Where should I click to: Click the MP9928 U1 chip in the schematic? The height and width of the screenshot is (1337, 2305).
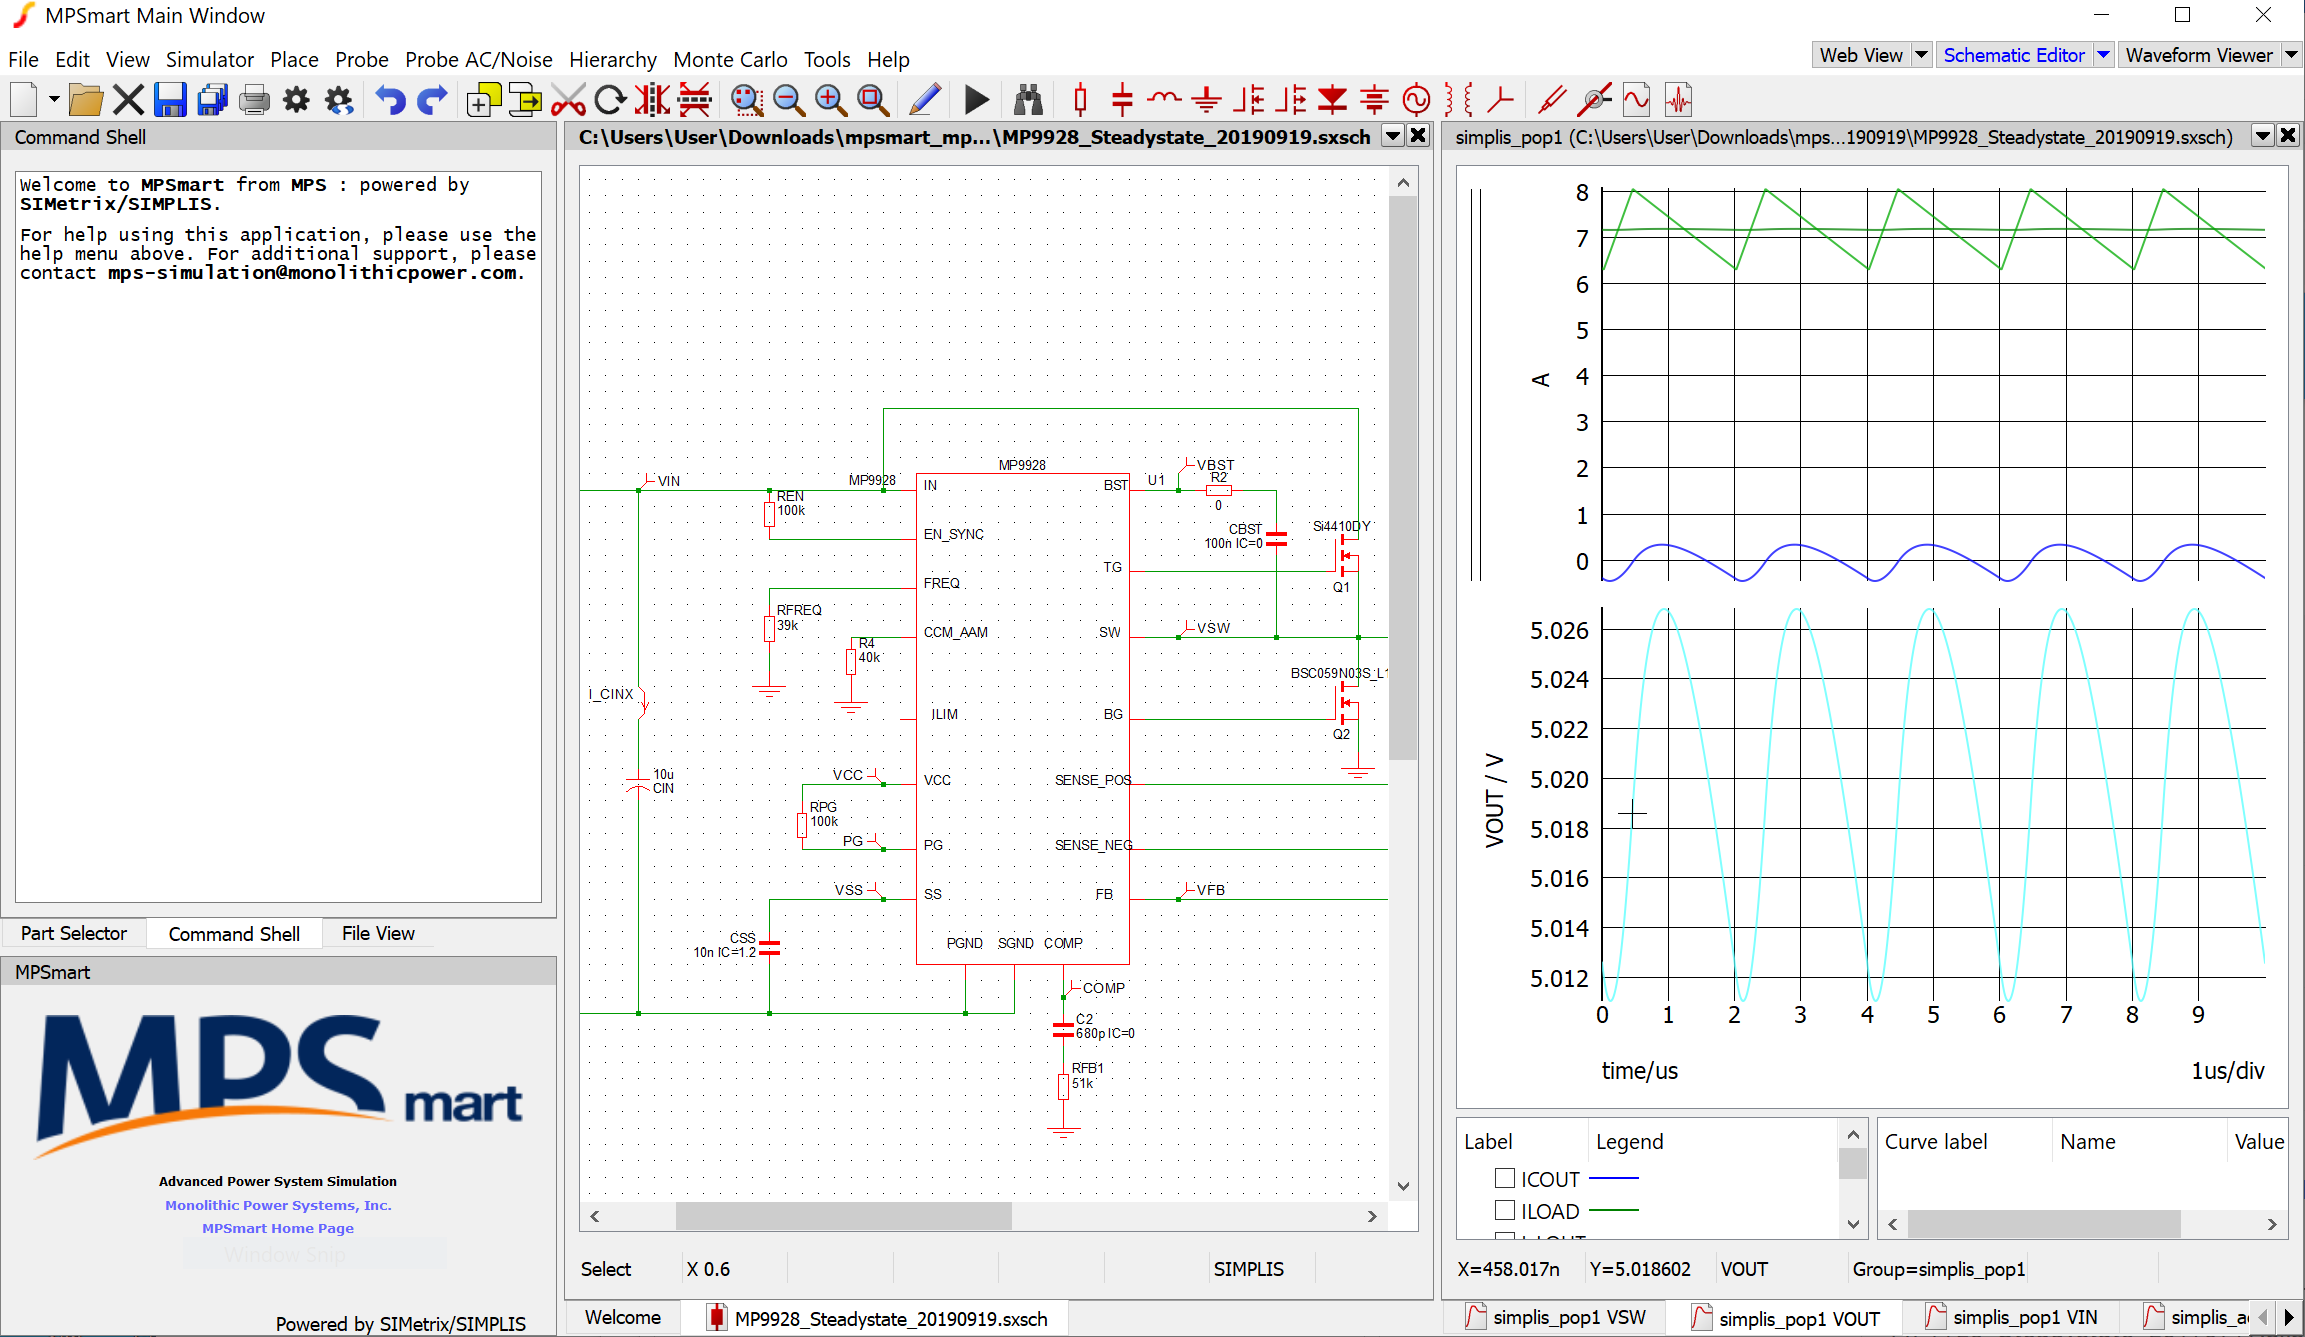[1022, 718]
